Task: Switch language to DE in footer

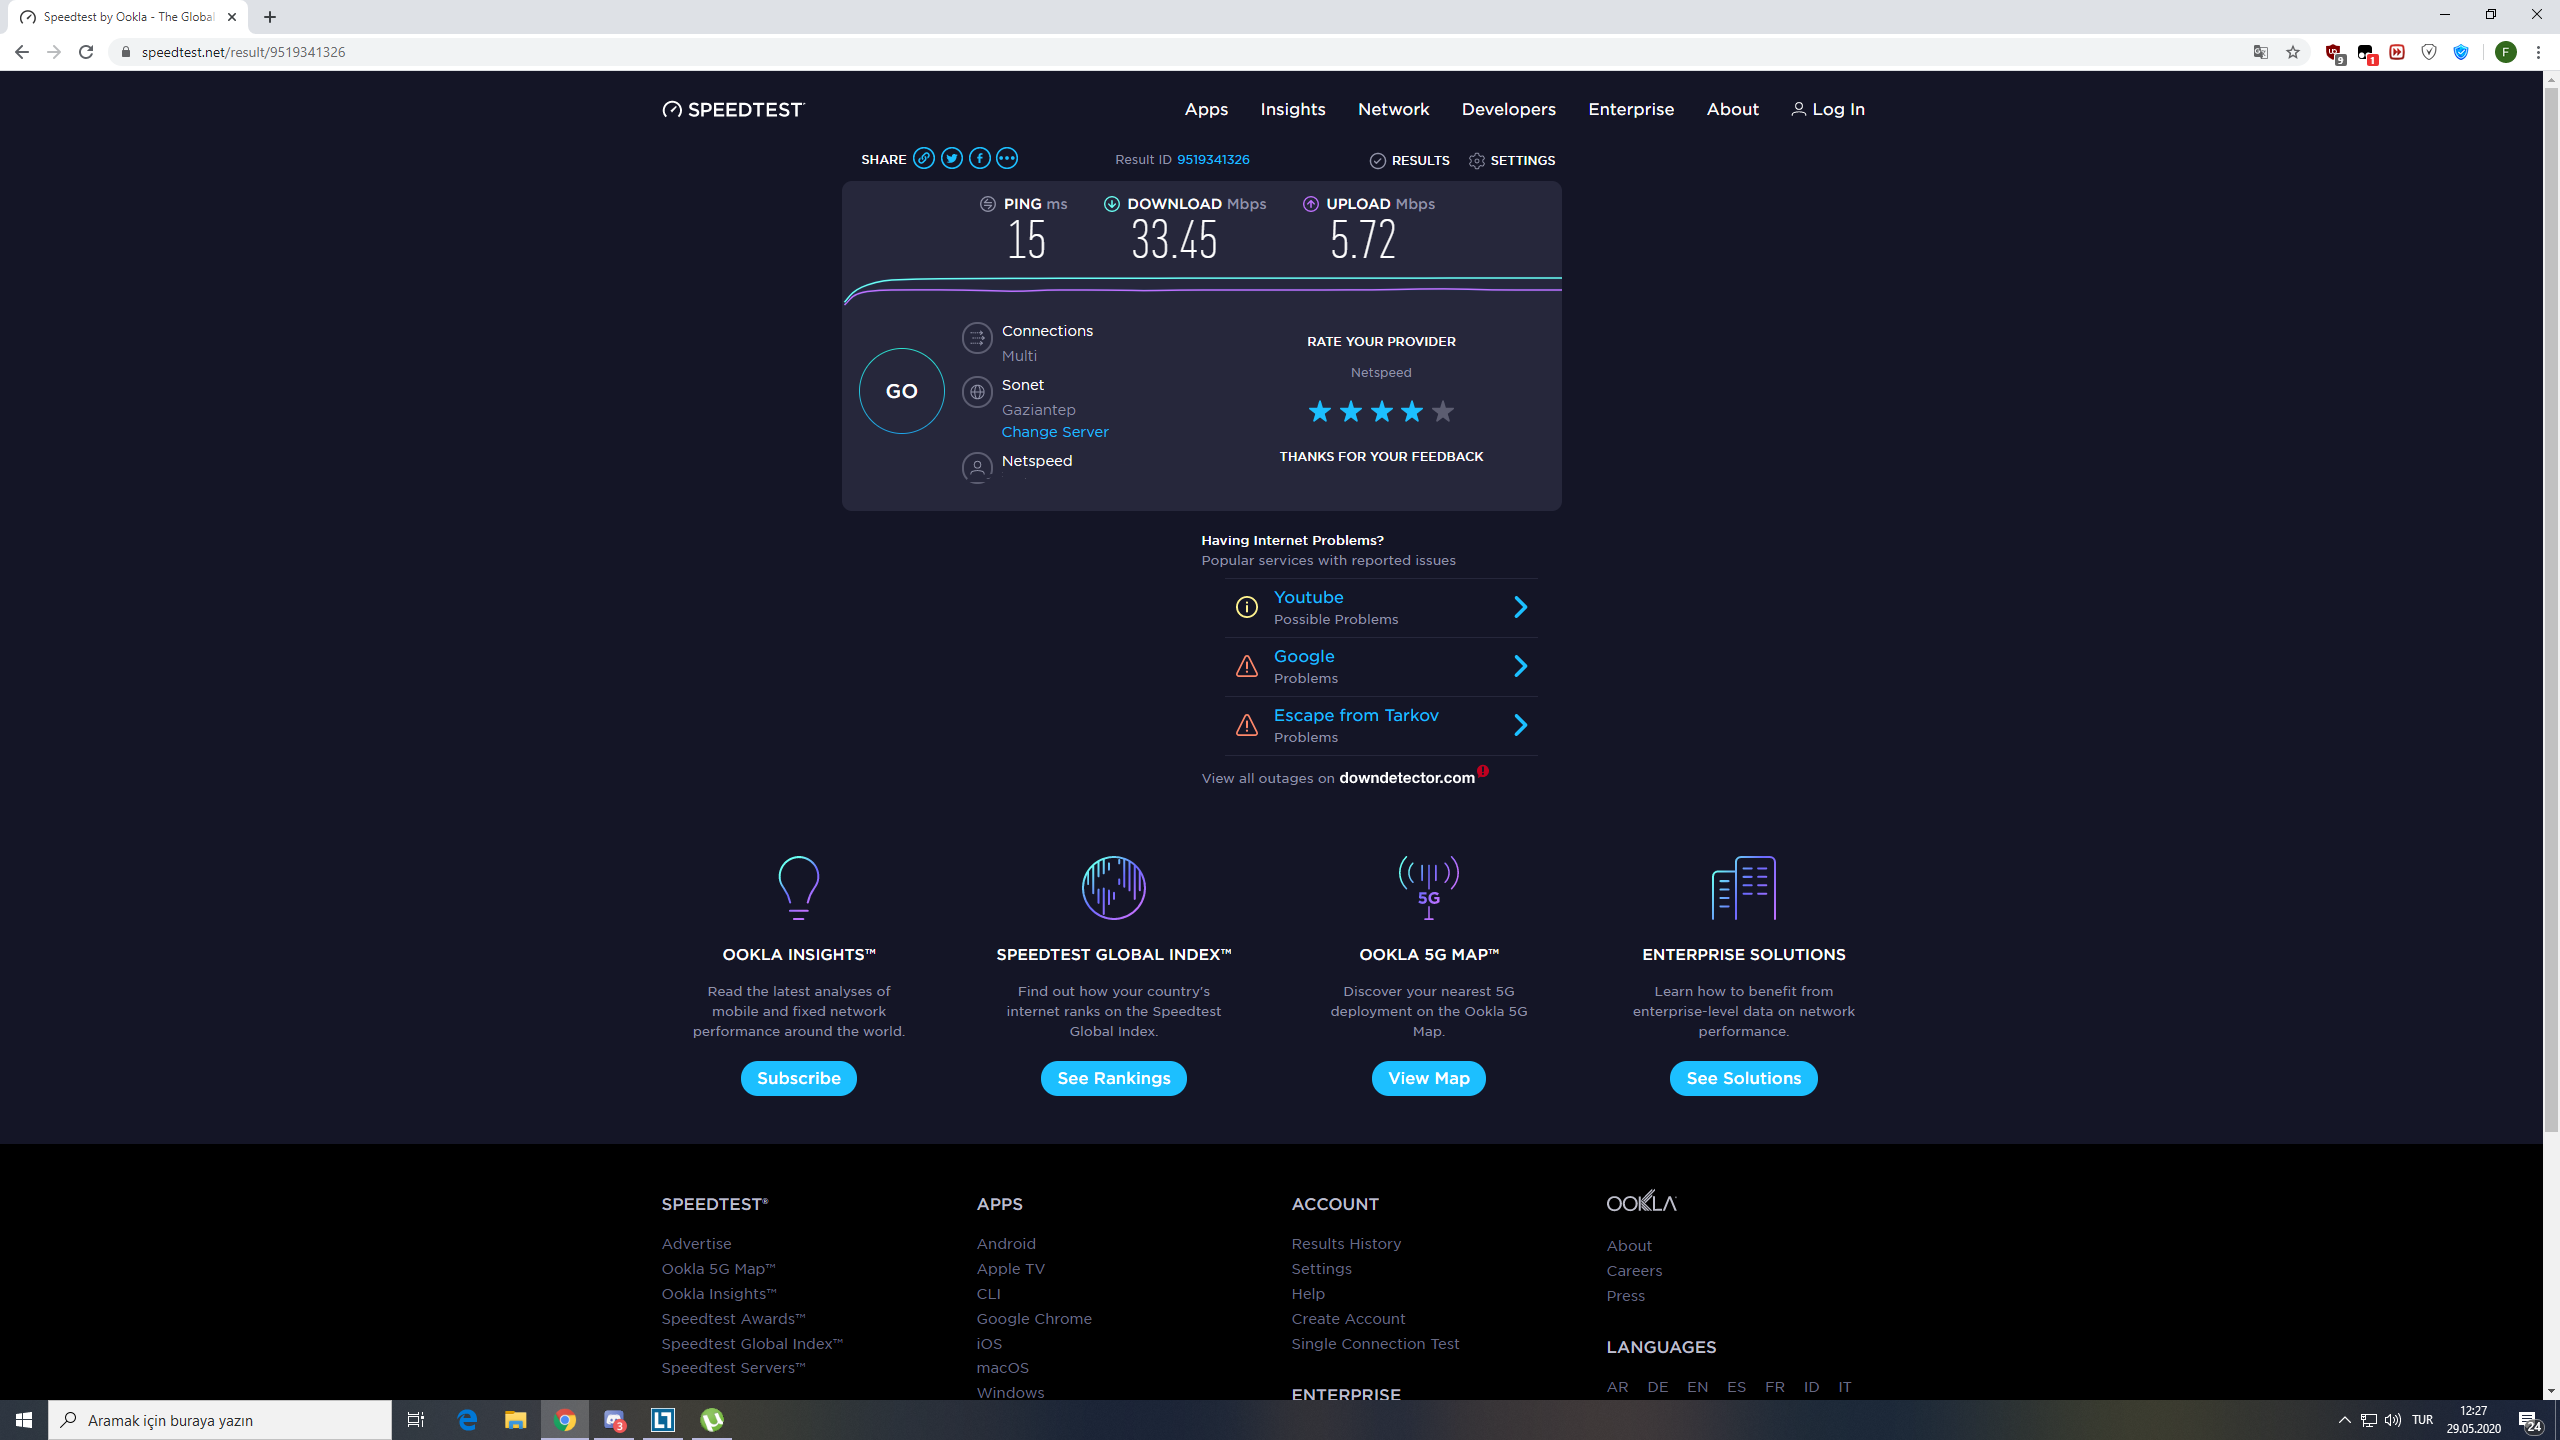Action: (1657, 1387)
